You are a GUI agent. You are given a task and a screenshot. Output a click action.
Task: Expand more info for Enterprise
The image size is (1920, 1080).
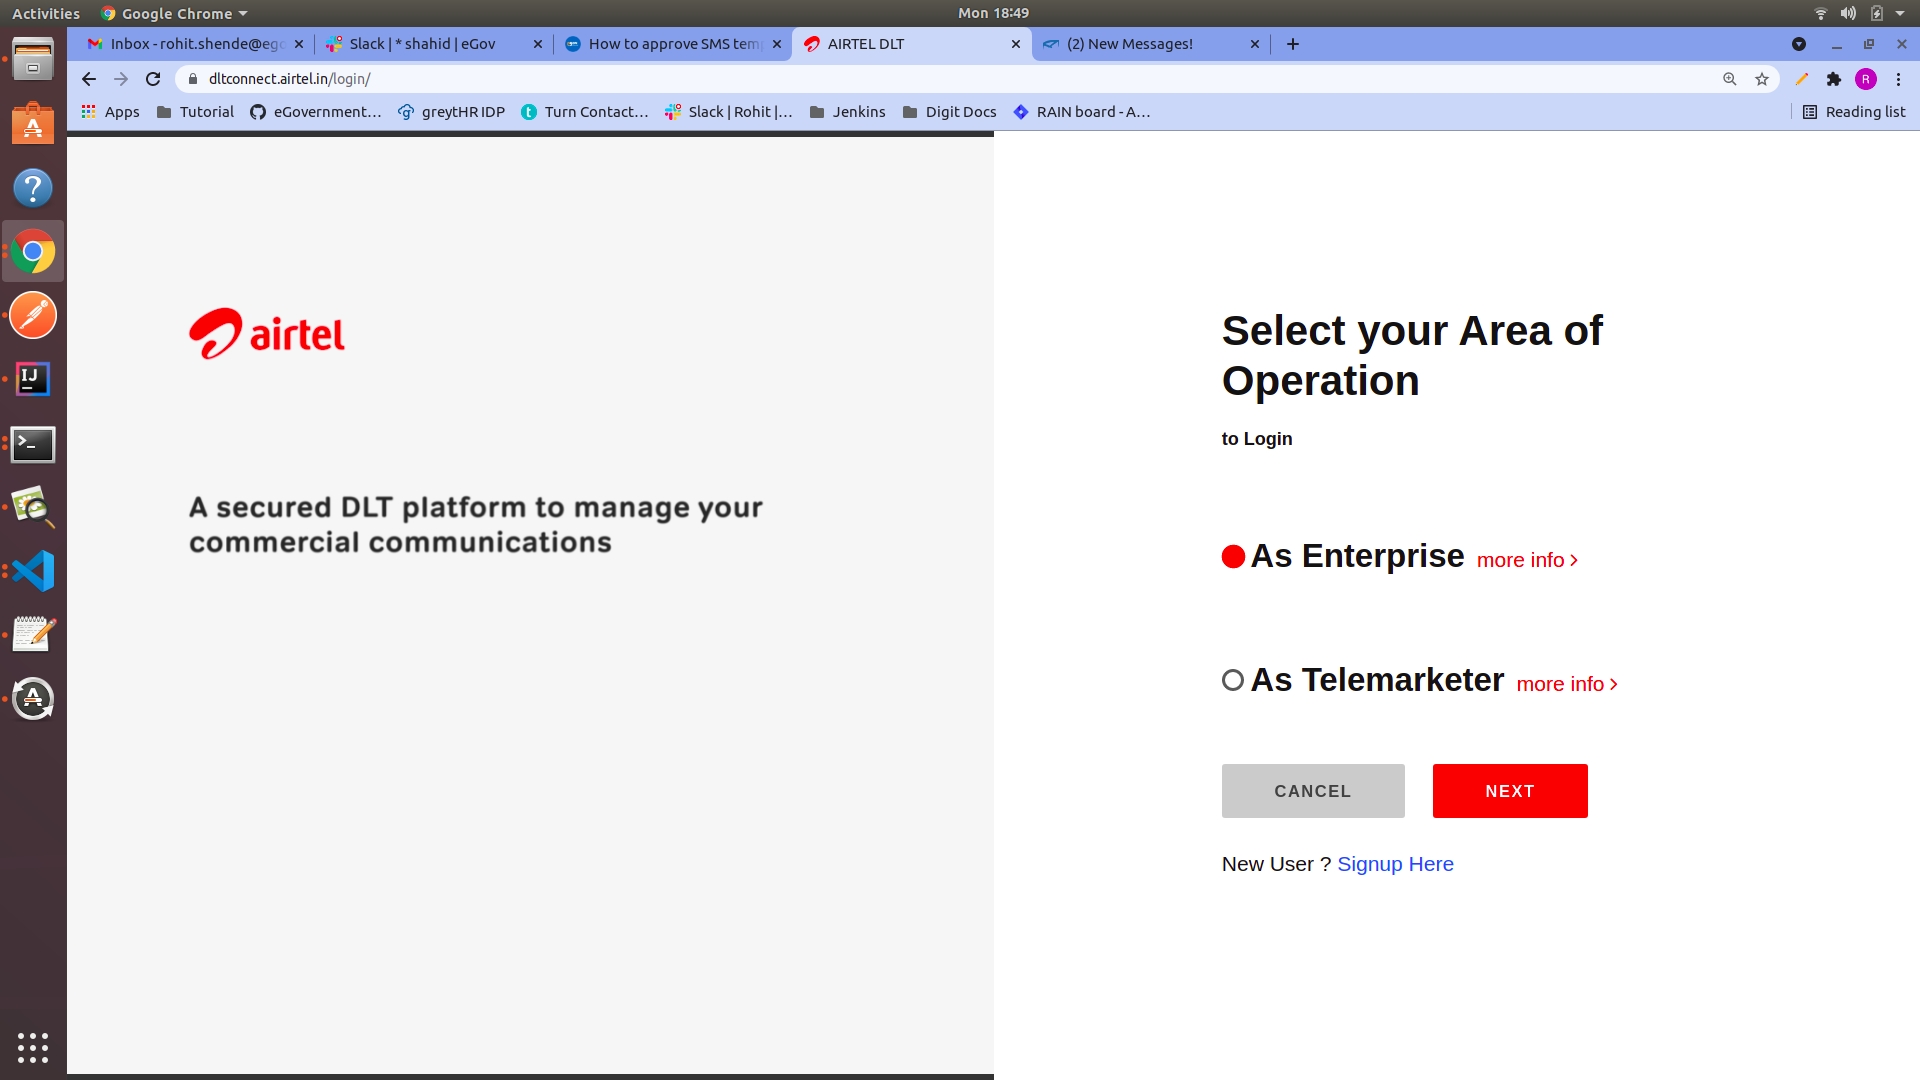pos(1526,561)
